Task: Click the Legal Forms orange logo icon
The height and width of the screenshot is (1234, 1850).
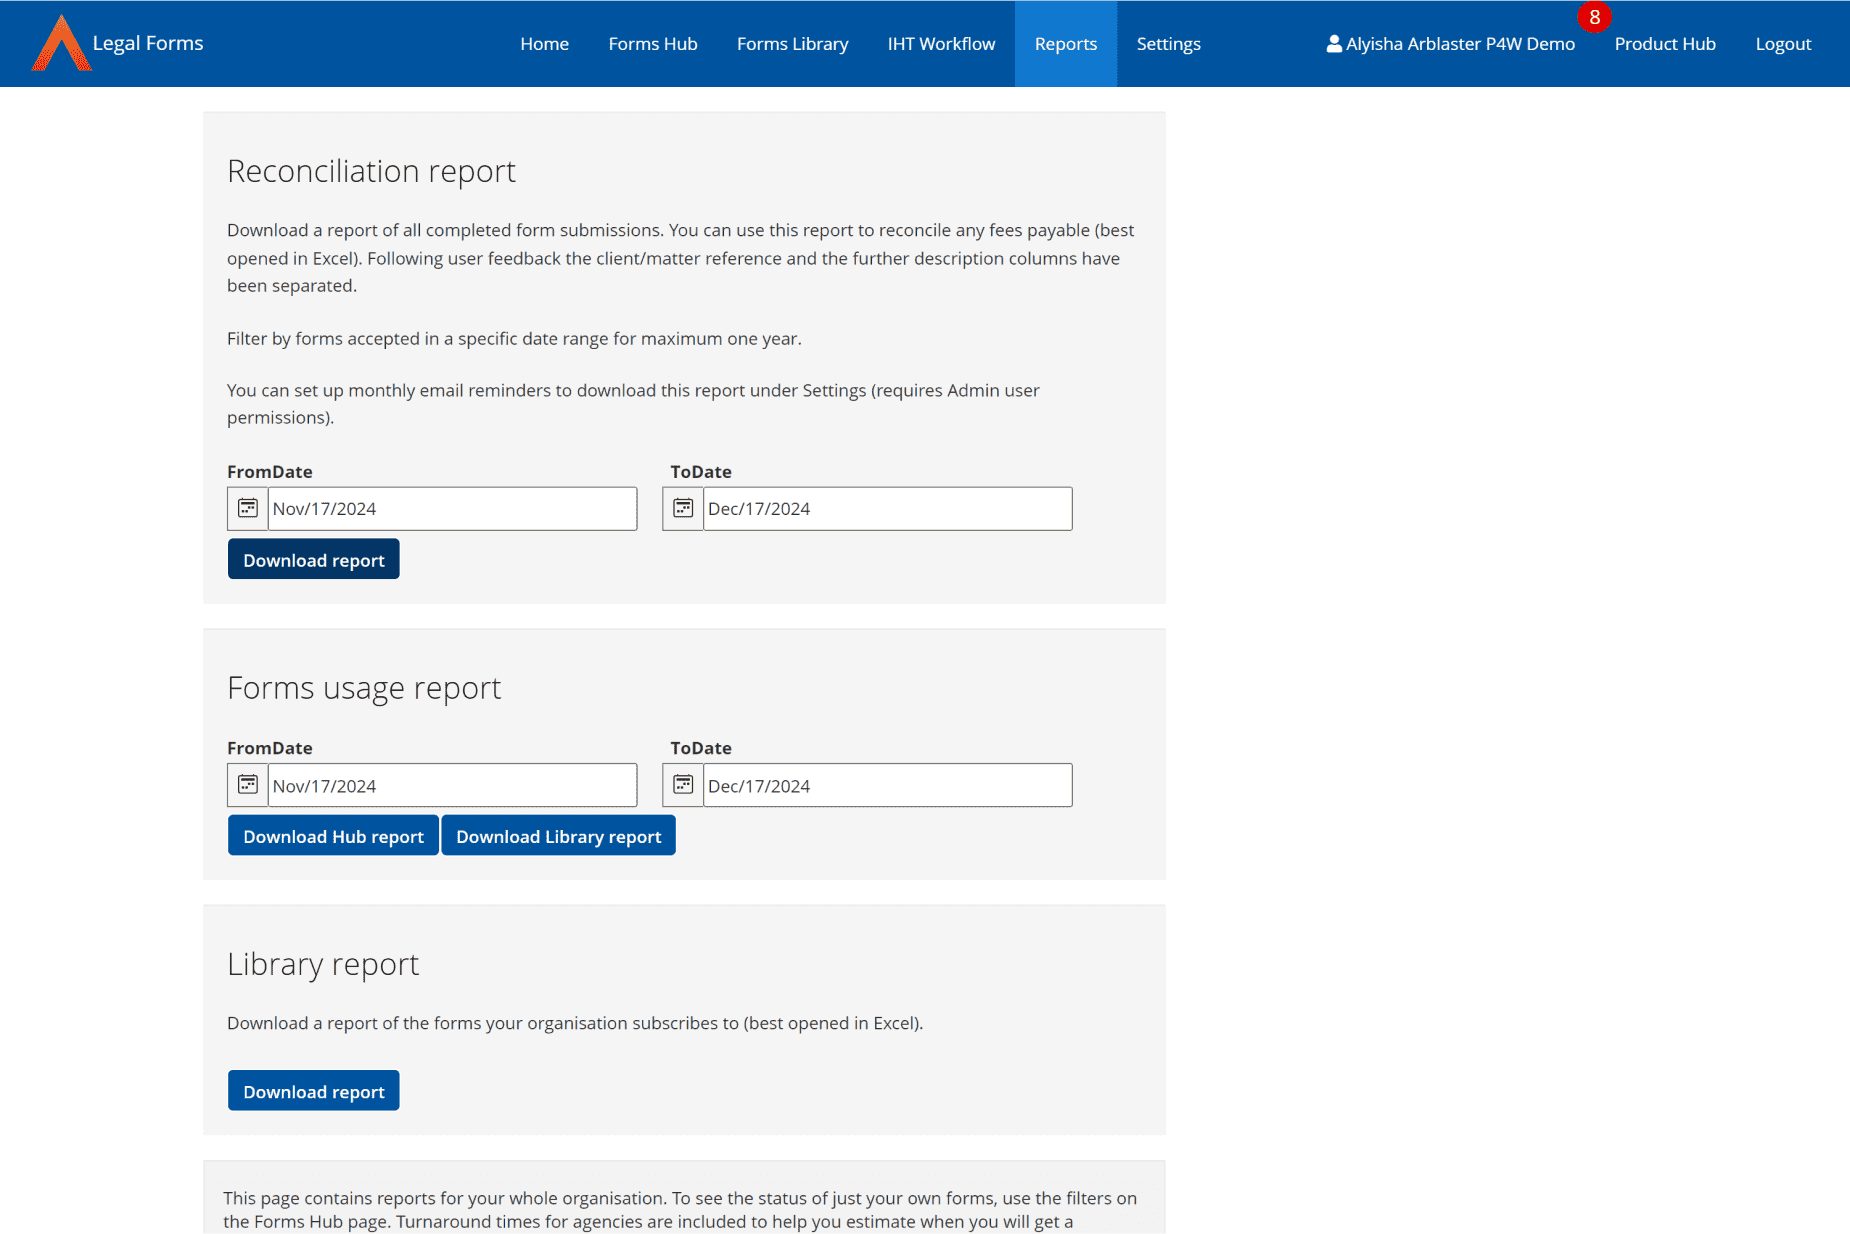Action: tap(61, 44)
